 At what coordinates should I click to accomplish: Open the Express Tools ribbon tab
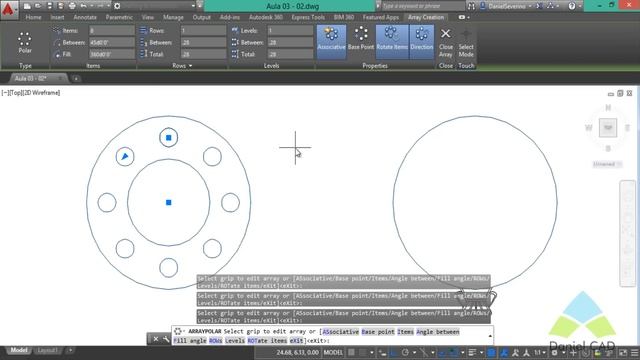pyautogui.click(x=308, y=18)
